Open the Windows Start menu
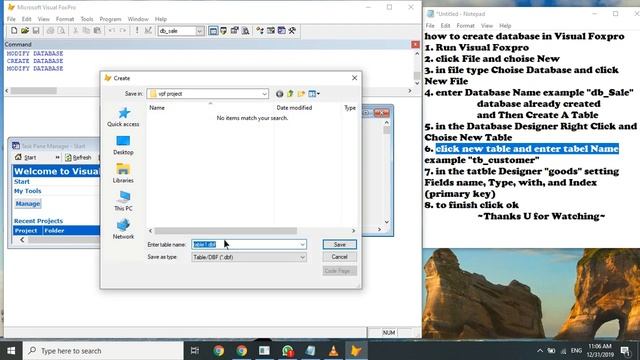The image size is (640, 360). [x=11, y=351]
